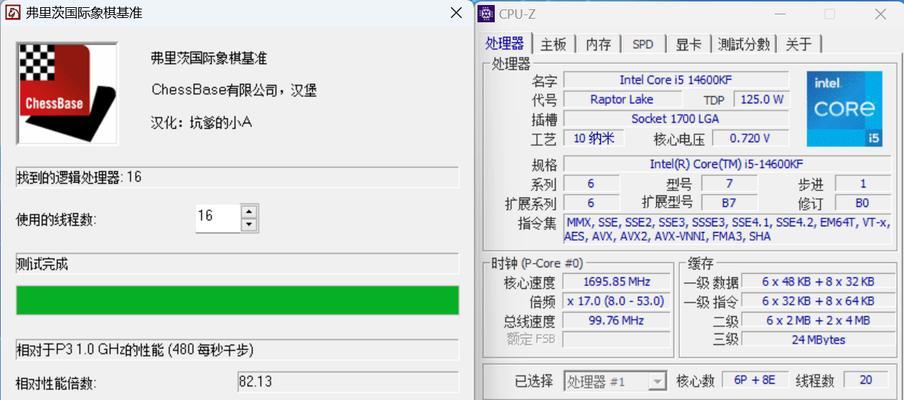Switch to the 测试分数 tab in CPU-Z

[x=744, y=44]
